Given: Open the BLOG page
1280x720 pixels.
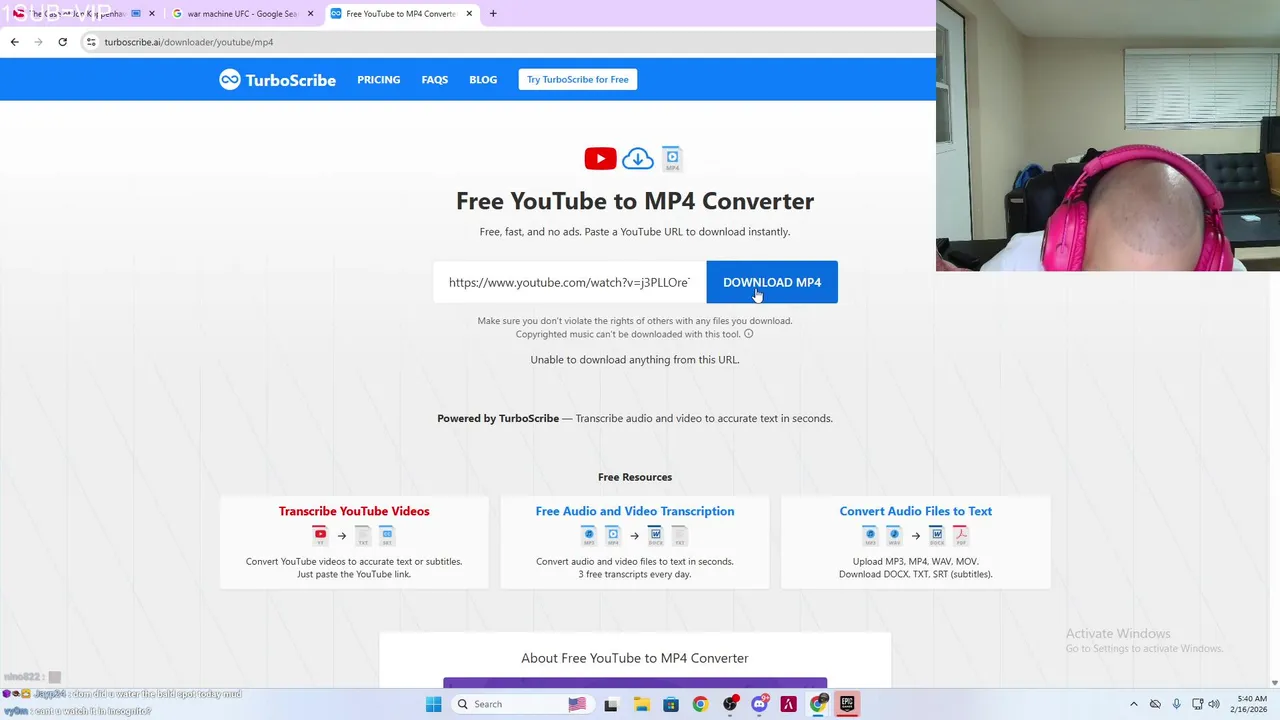Looking at the screenshot, I should (x=483, y=80).
